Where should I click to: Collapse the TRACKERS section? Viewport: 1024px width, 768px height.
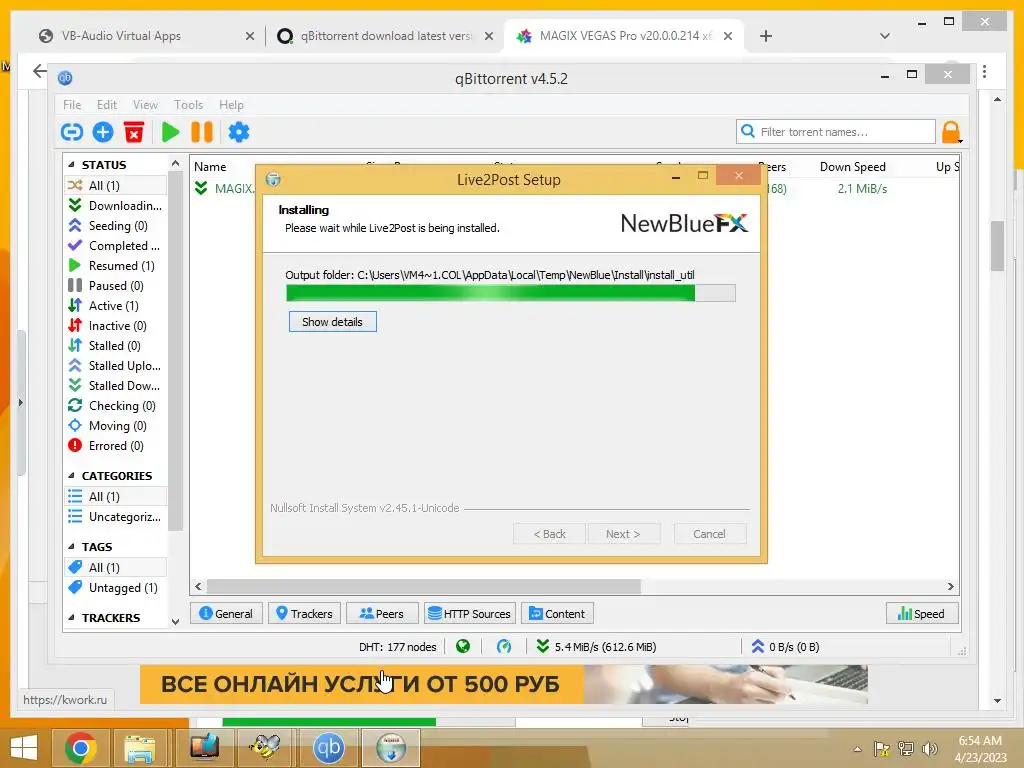point(72,618)
